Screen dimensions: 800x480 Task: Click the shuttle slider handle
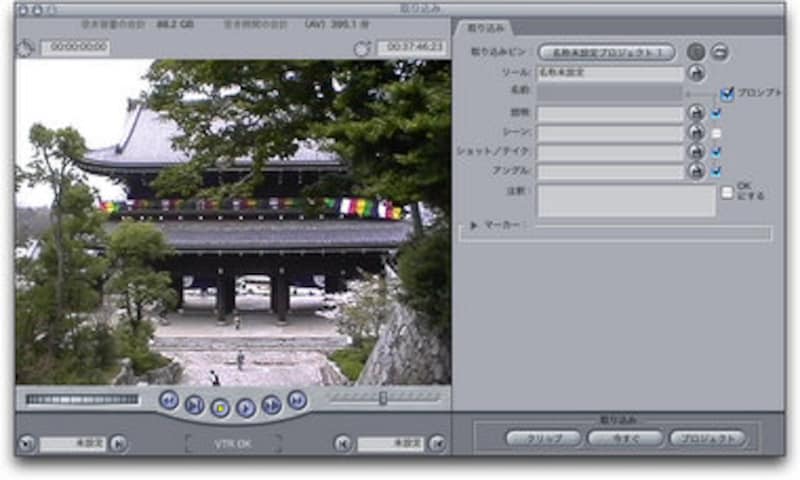[382, 399]
